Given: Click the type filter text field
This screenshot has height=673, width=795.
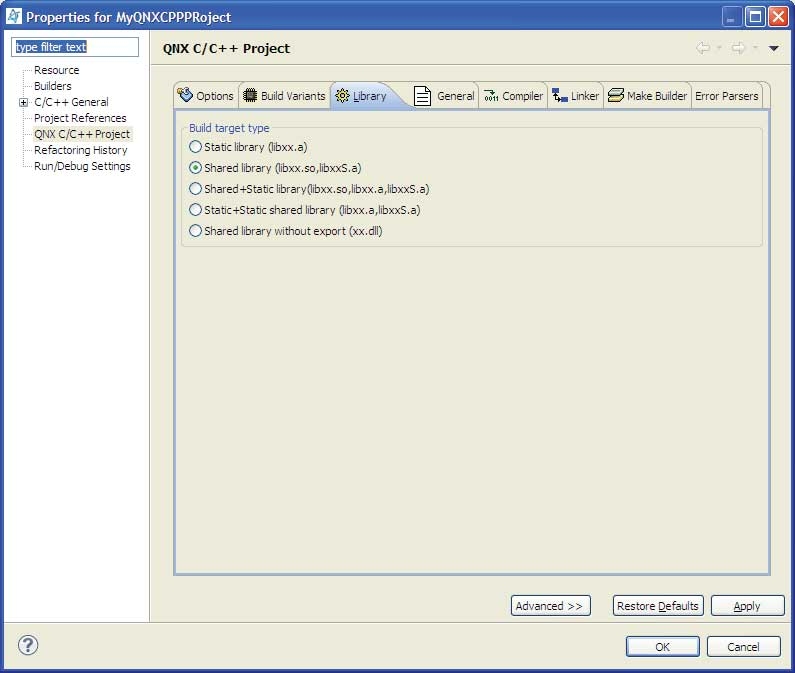Looking at the screenshot, I should (x=75, y=47).
